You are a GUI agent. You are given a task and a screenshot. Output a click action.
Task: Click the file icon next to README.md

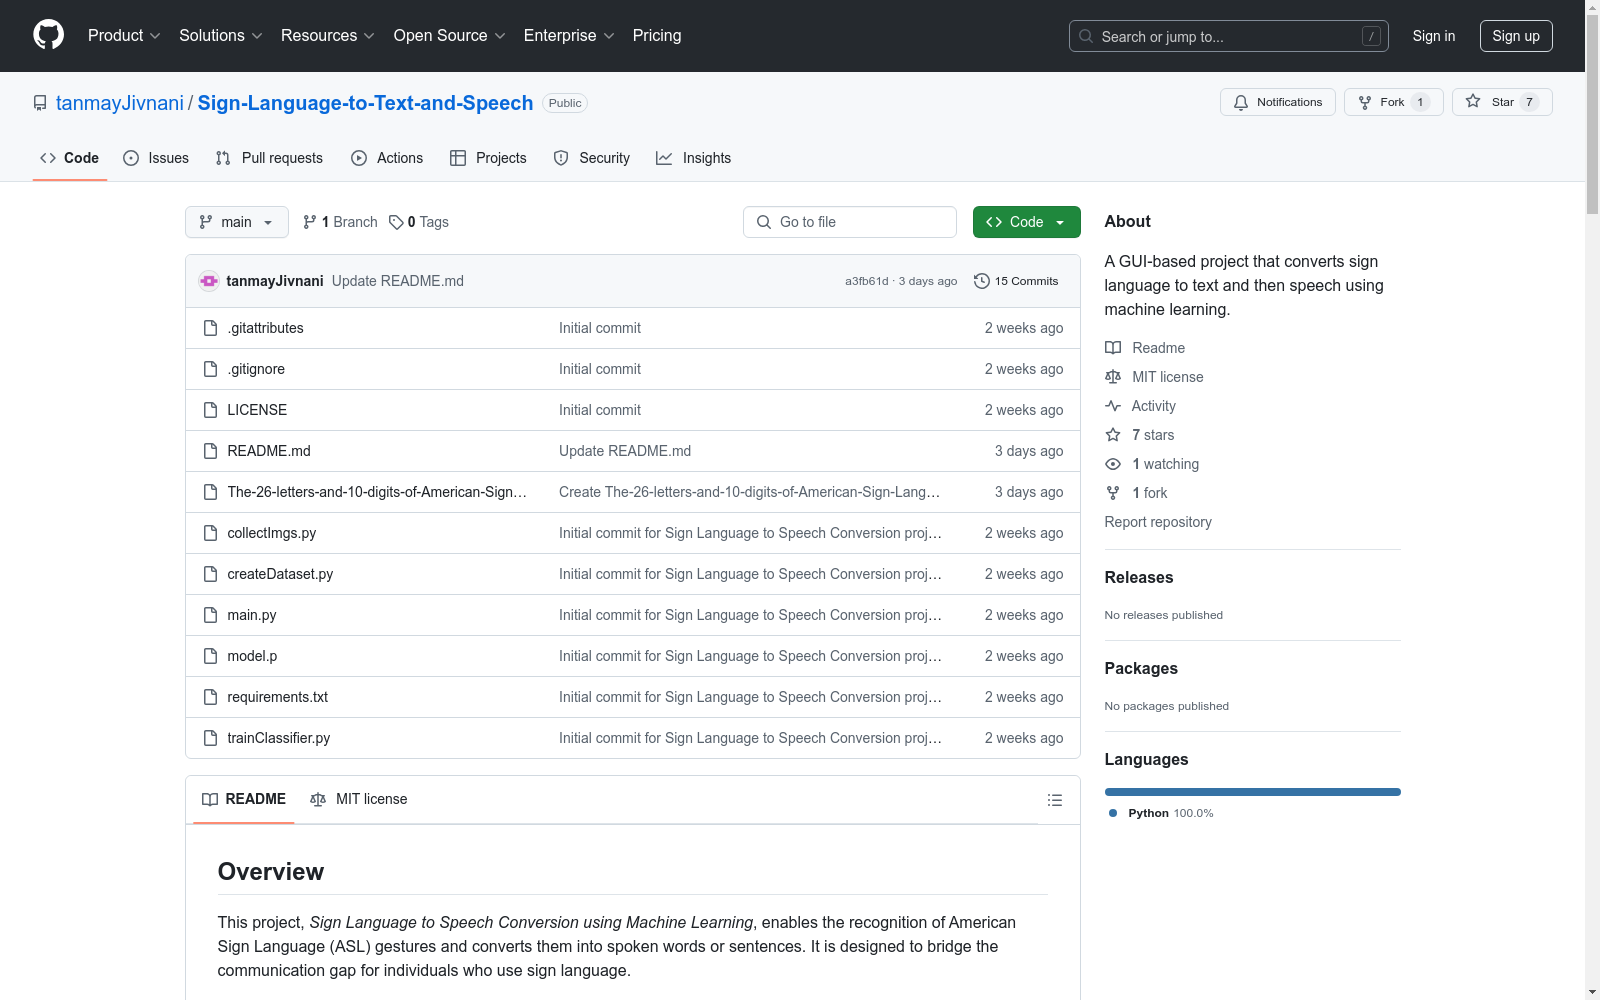(x=210, y=451)
